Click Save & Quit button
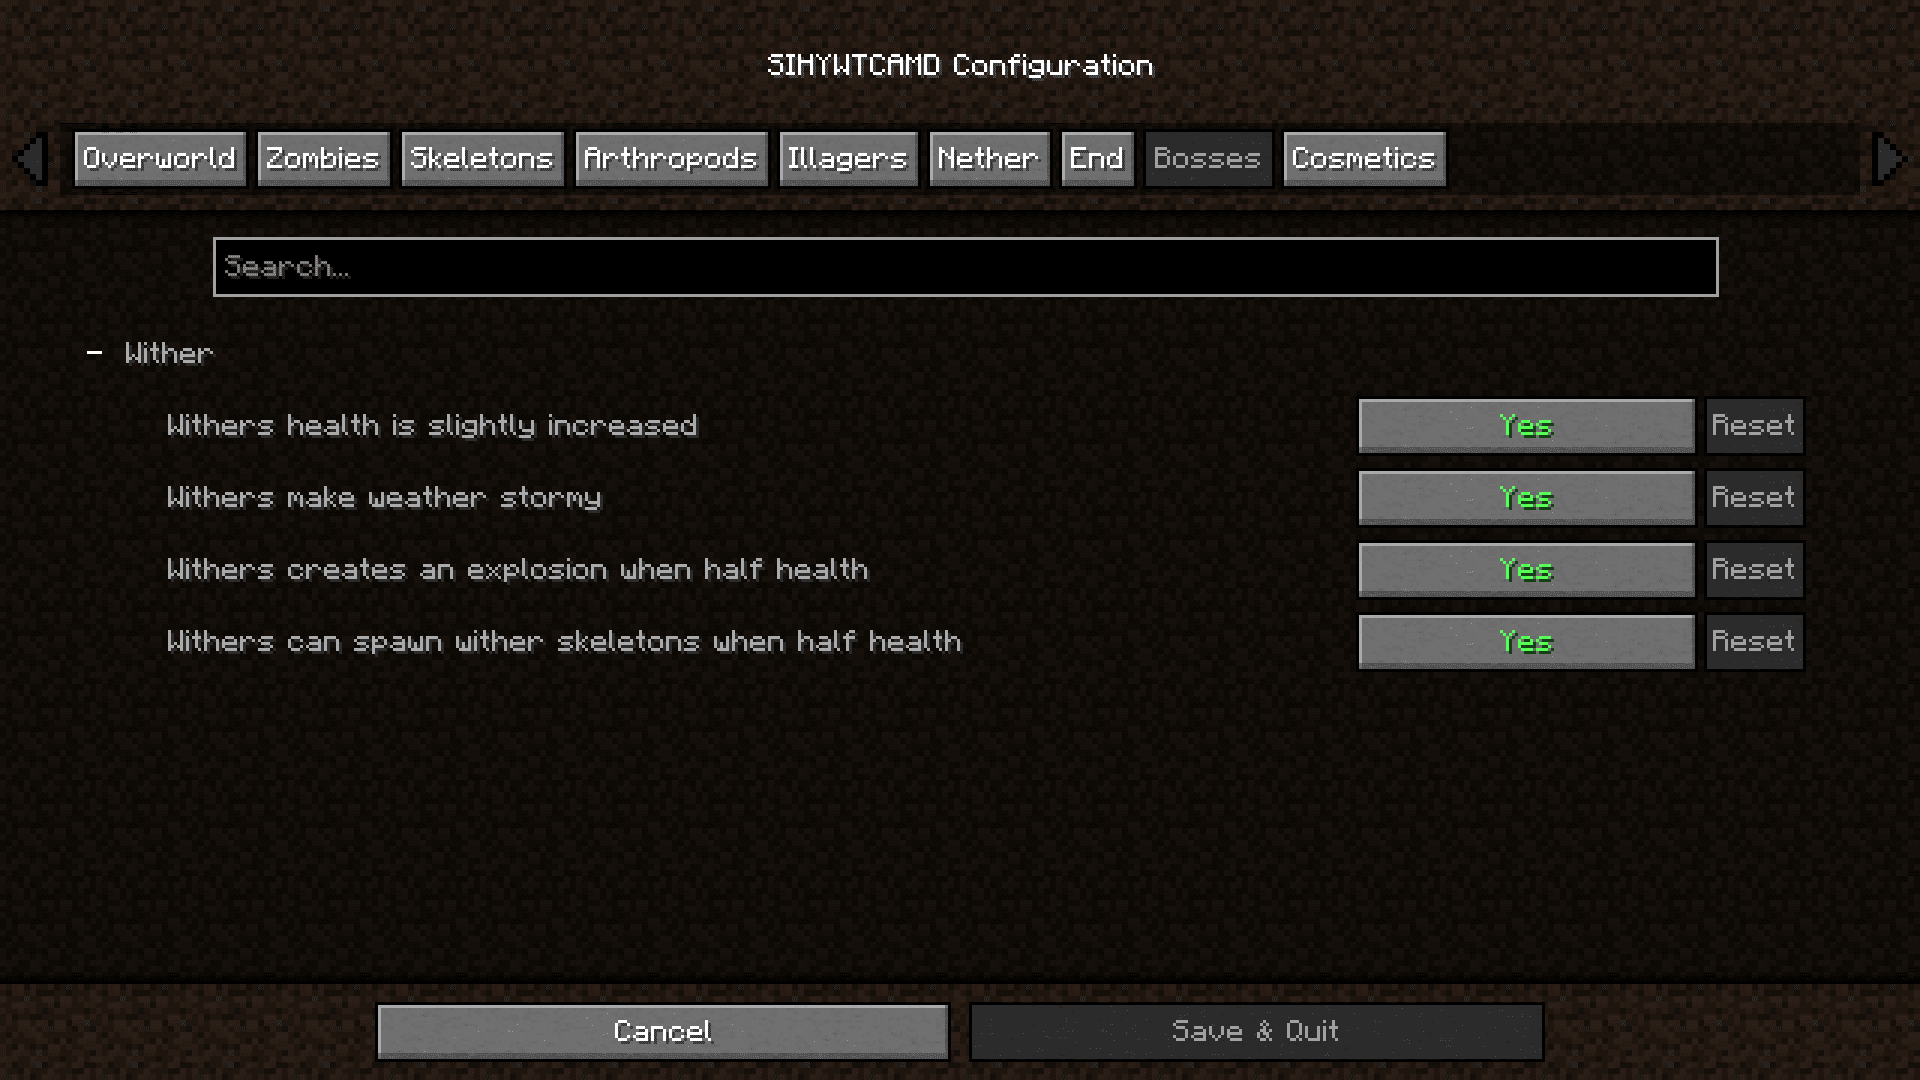 tap(1255, 1030)
